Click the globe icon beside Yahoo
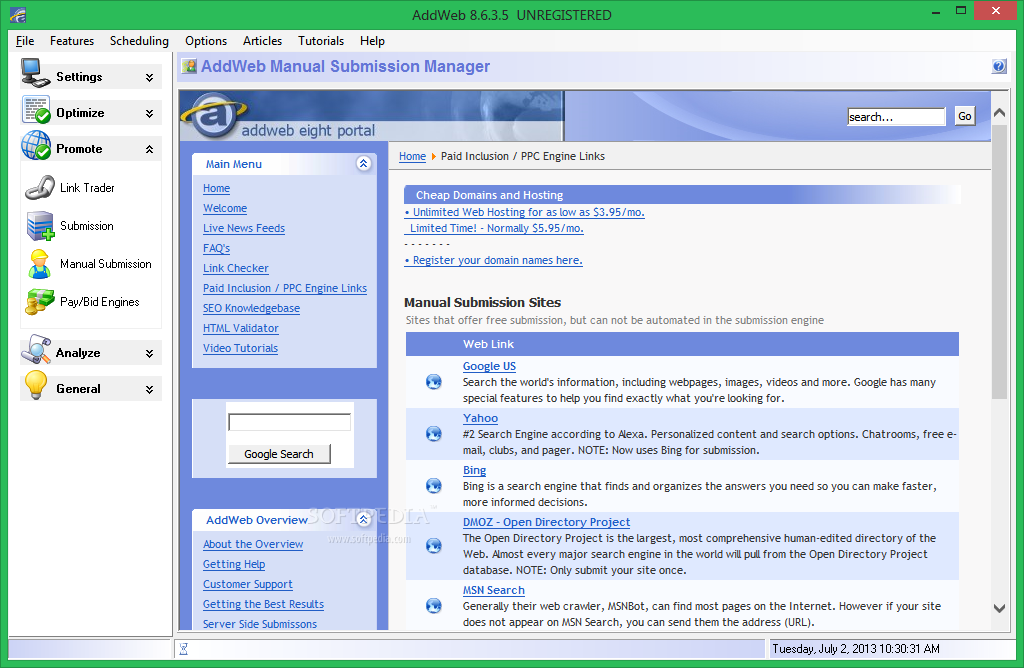 (x=434, y=434)
